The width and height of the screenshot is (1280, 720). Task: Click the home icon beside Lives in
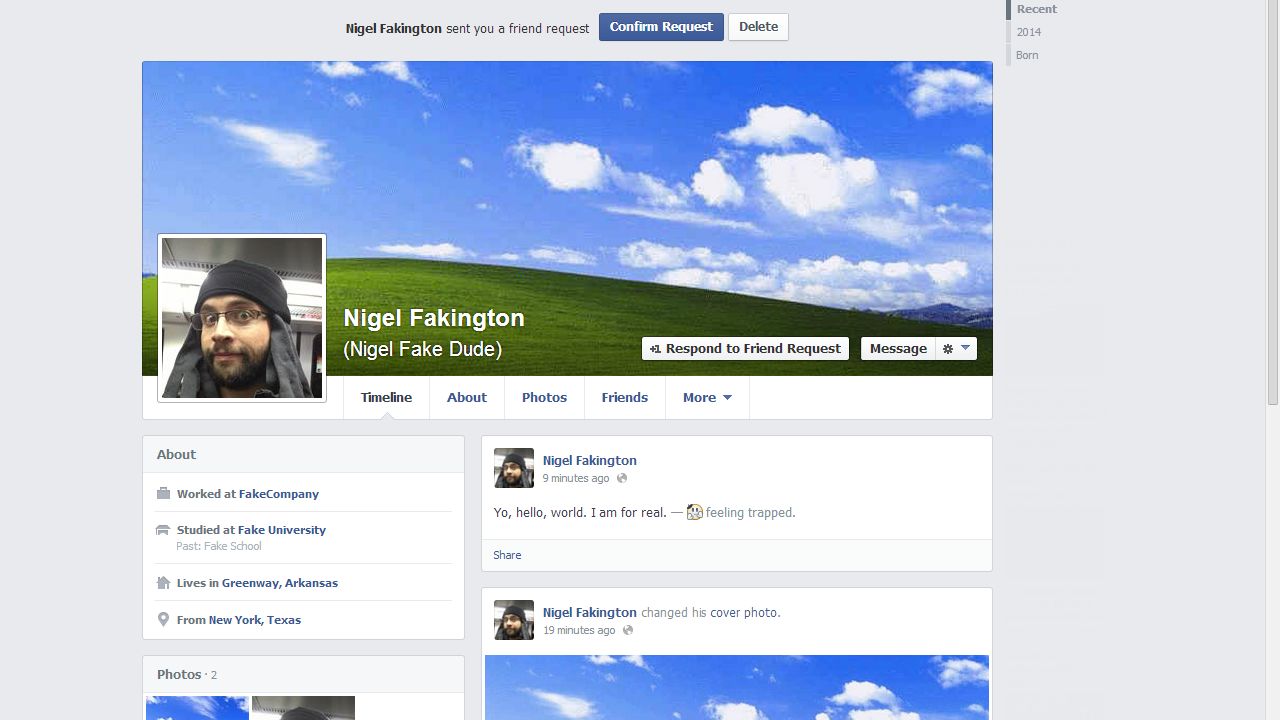[164, 583]
